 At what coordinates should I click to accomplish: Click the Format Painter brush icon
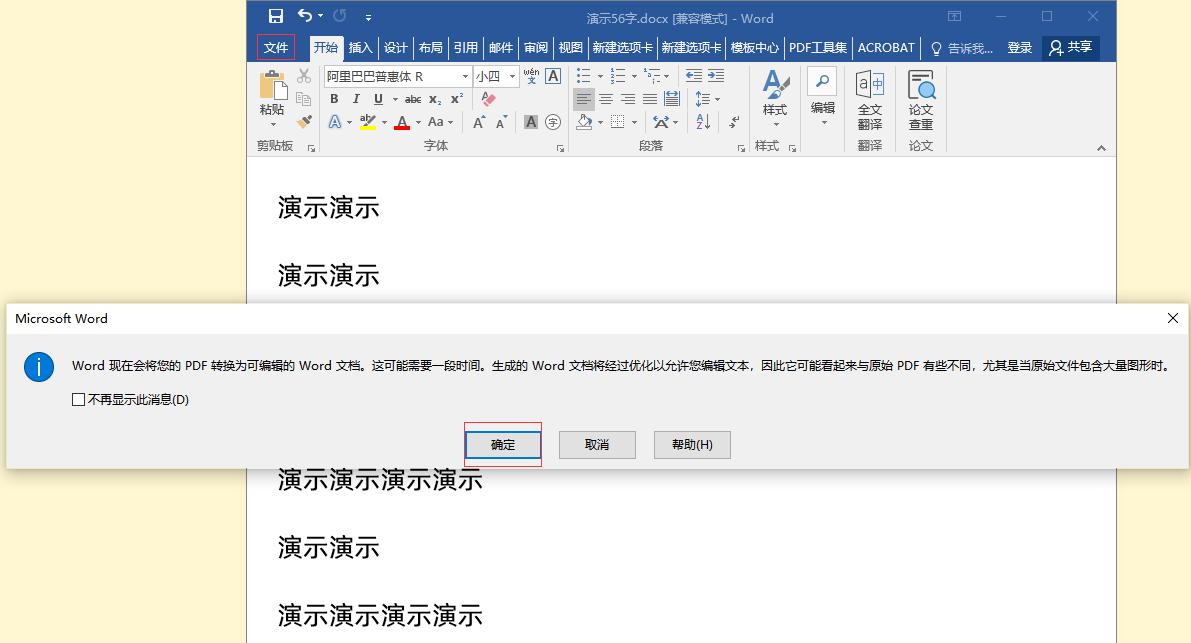point(304,122)
